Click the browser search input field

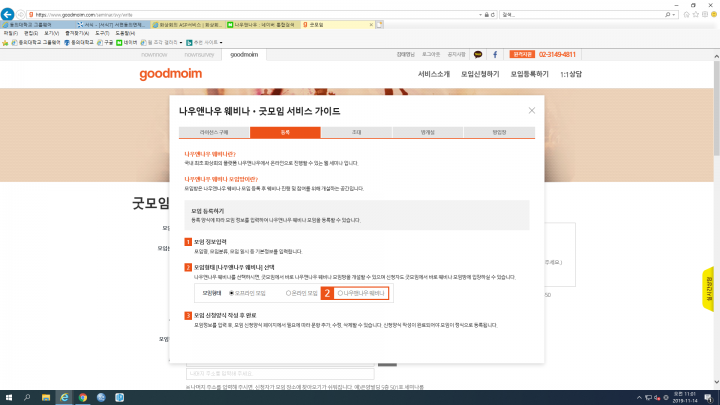coord(582,15)
